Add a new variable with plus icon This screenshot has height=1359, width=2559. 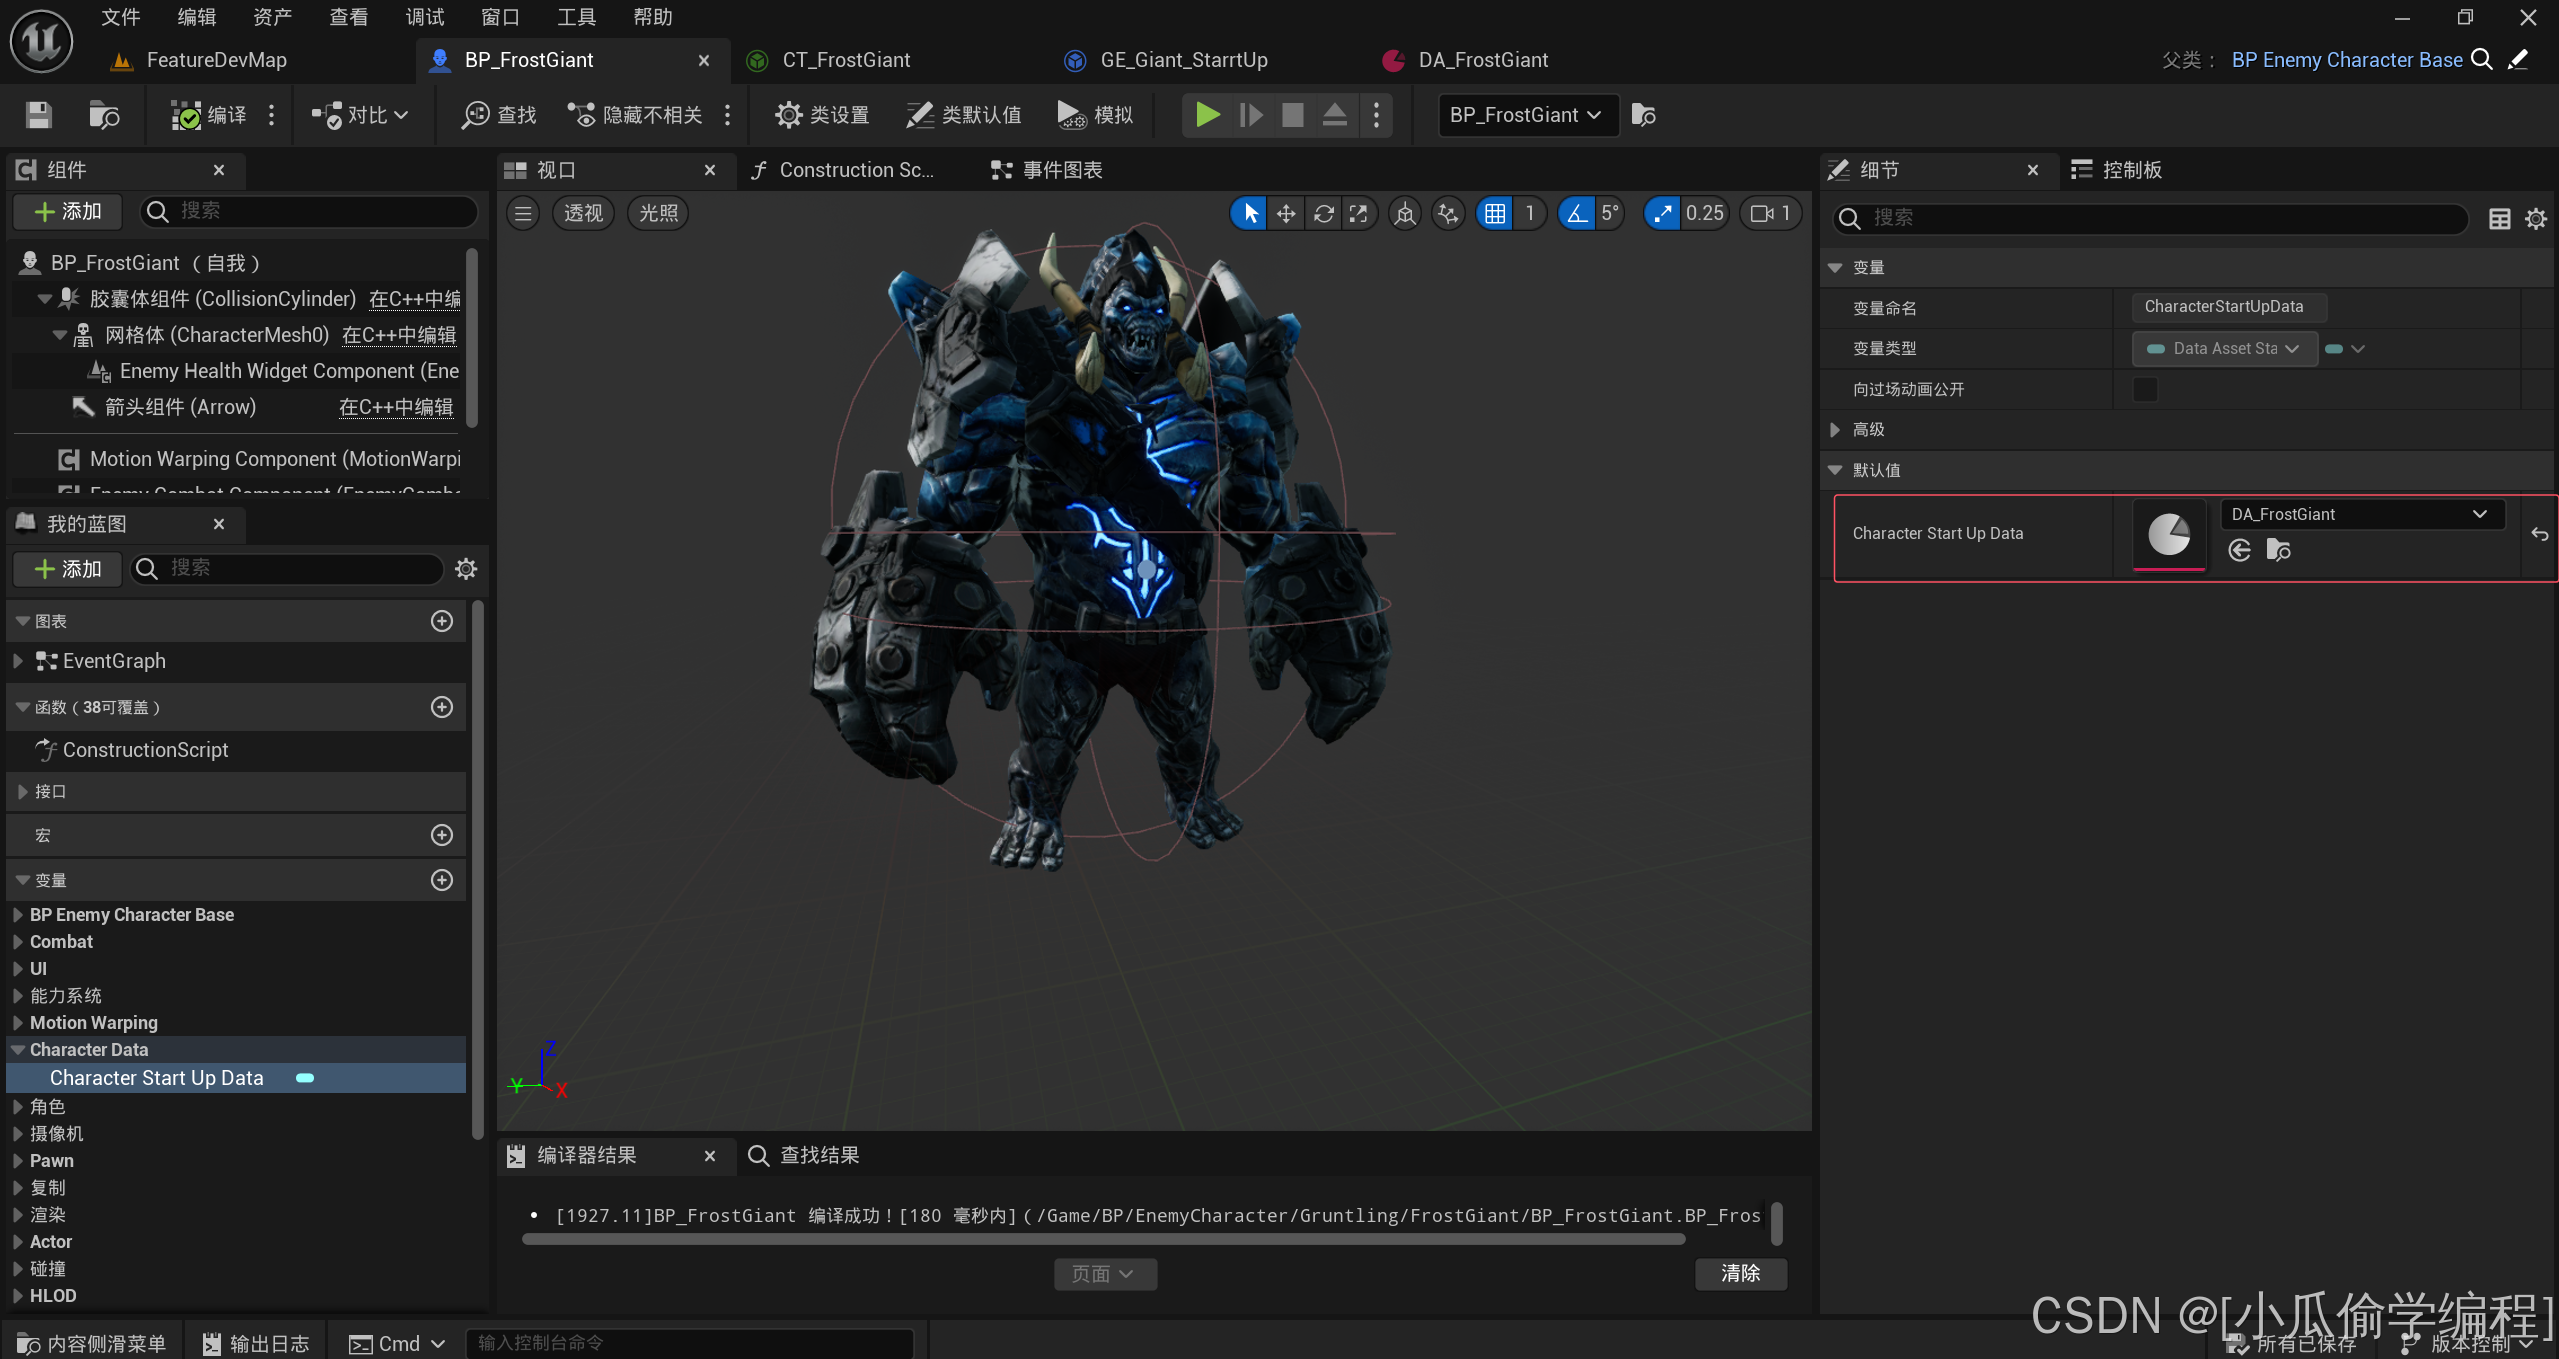coord(442,880)
